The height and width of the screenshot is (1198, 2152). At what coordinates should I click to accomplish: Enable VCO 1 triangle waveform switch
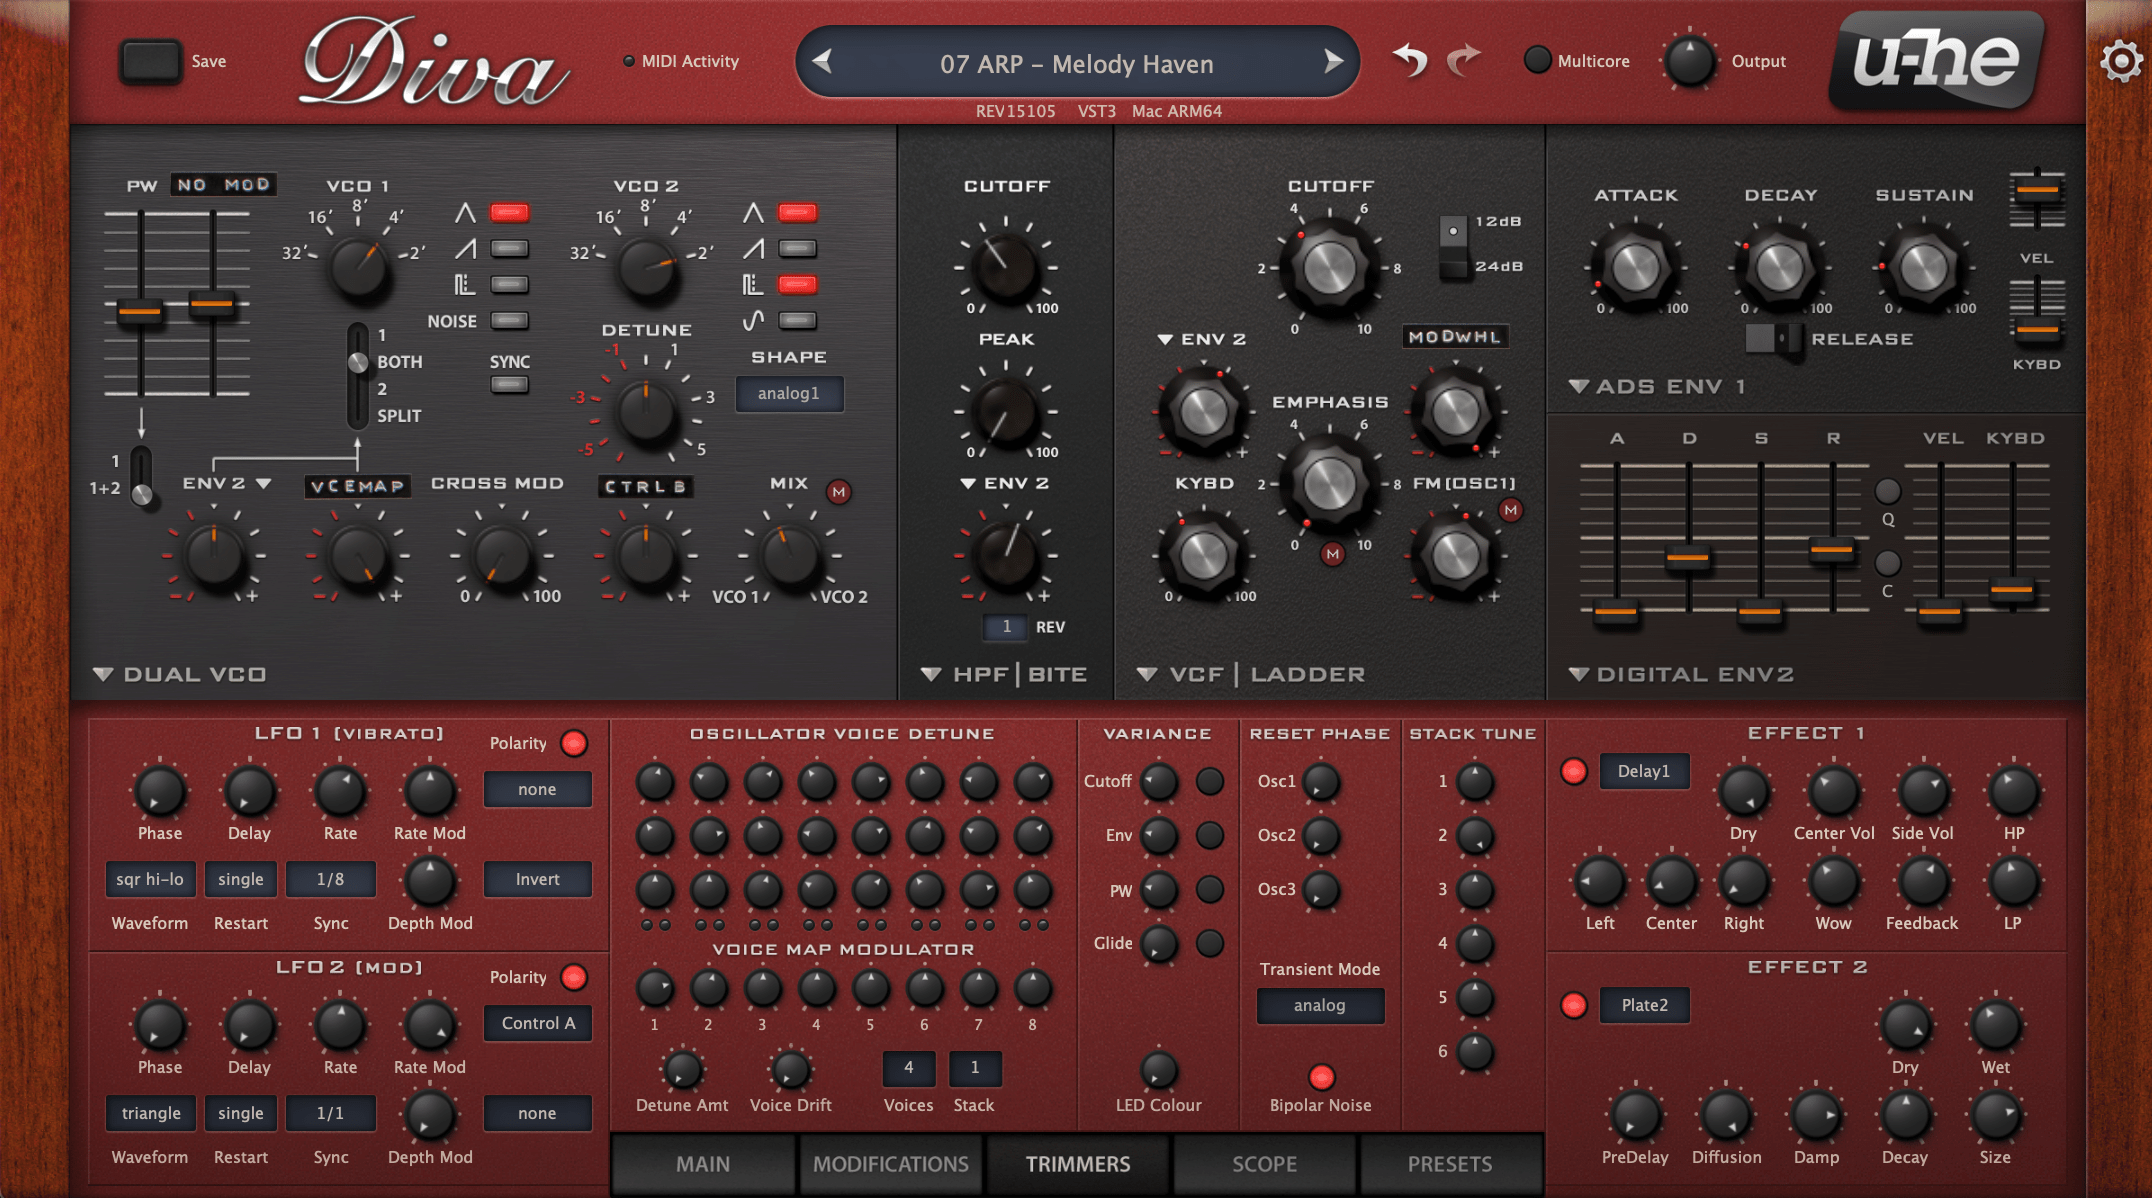click(x=509, y=213)
